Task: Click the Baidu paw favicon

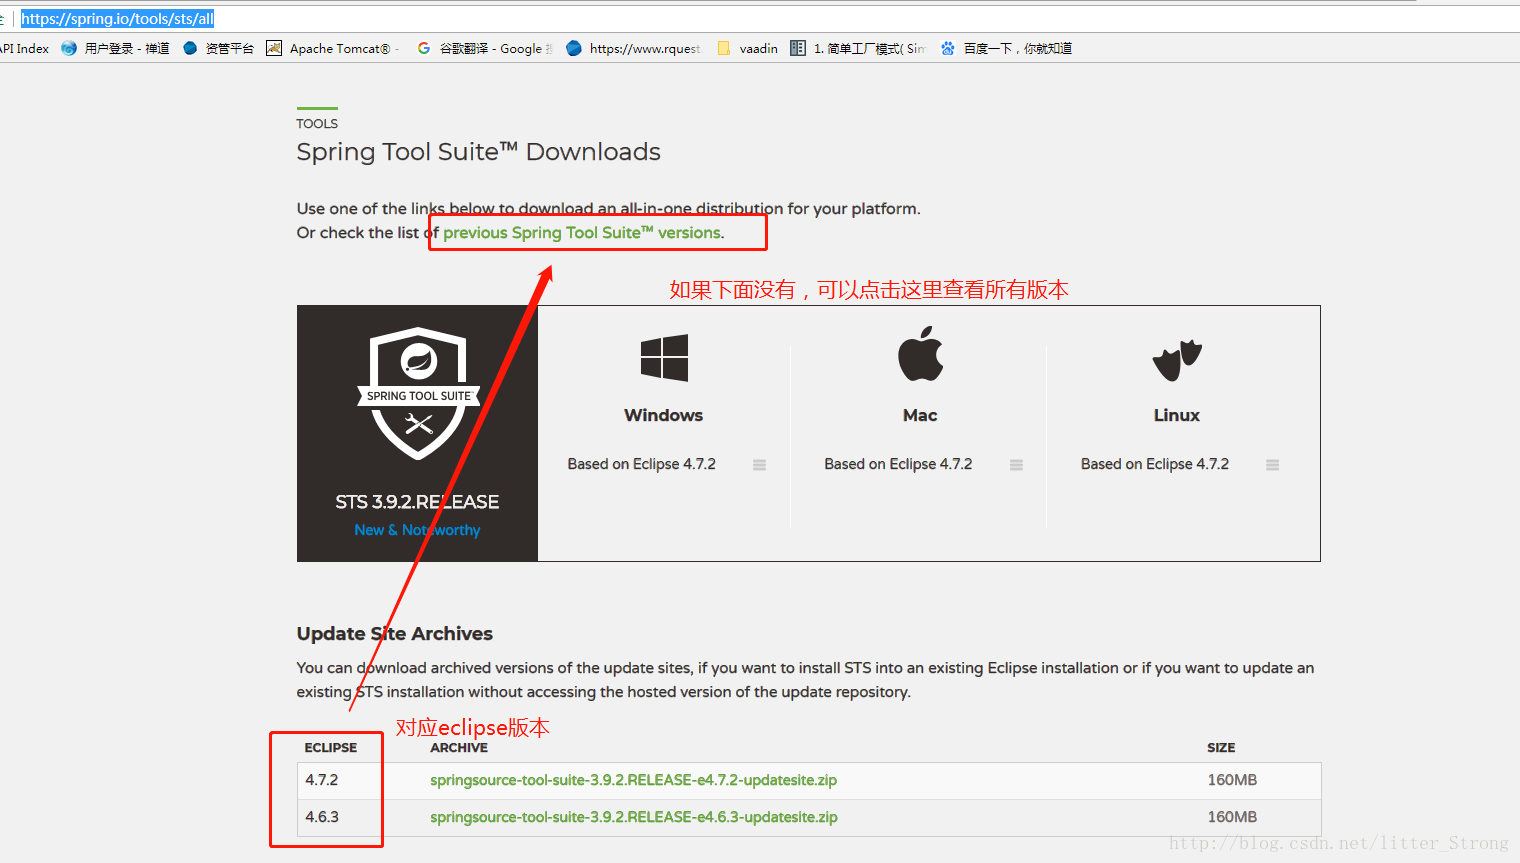Action: tap(948, 48)
